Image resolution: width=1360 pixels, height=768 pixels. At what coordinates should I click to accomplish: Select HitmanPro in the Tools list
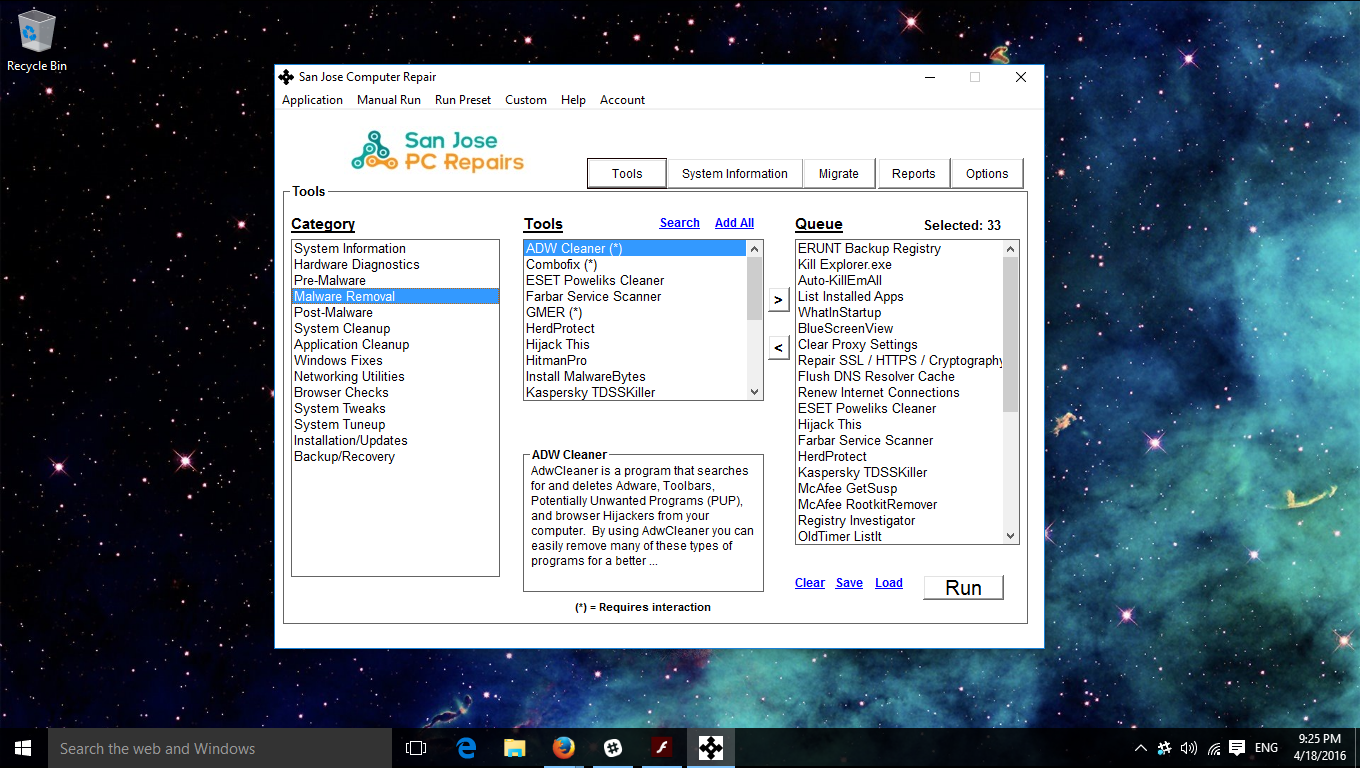(x=556, y=360)
